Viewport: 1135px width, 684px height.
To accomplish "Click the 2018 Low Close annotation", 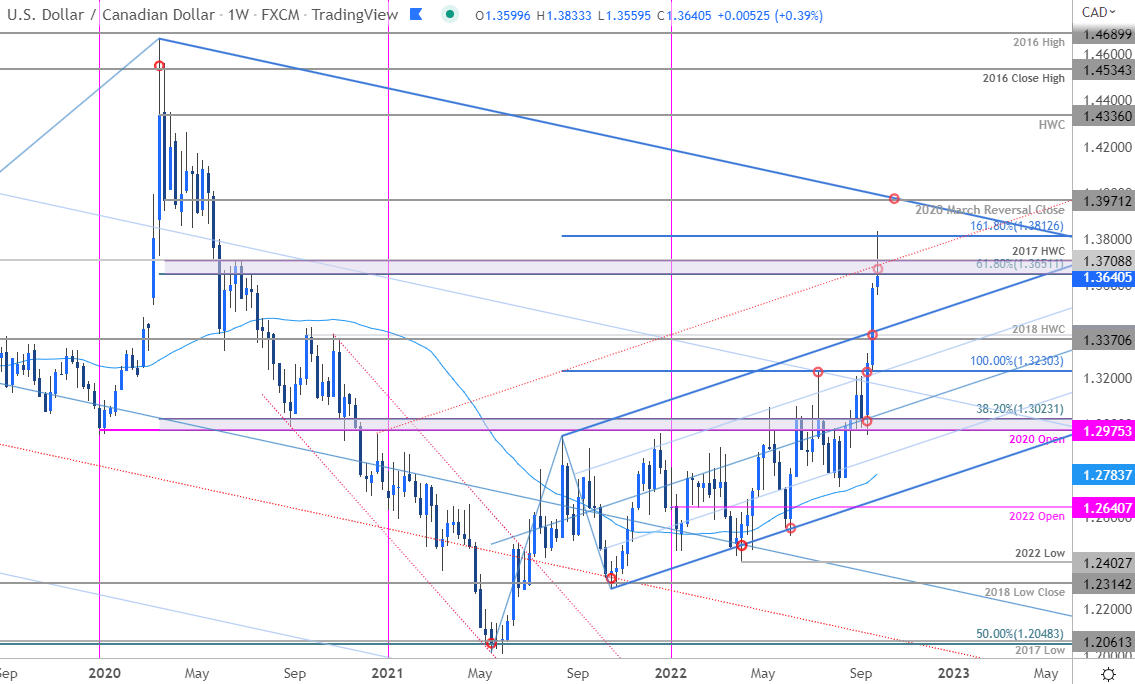I will click(1024, 591).
